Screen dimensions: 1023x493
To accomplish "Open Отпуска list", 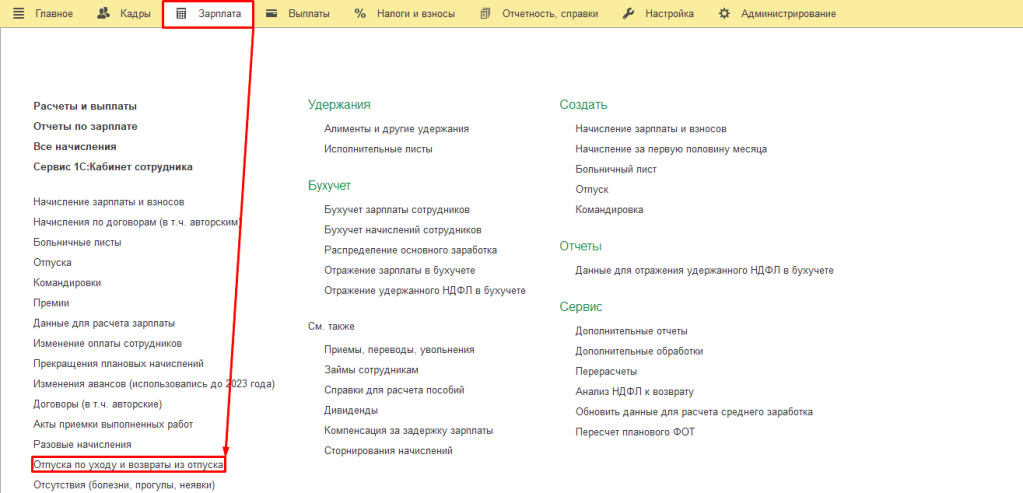I will (x=52, y=263).
